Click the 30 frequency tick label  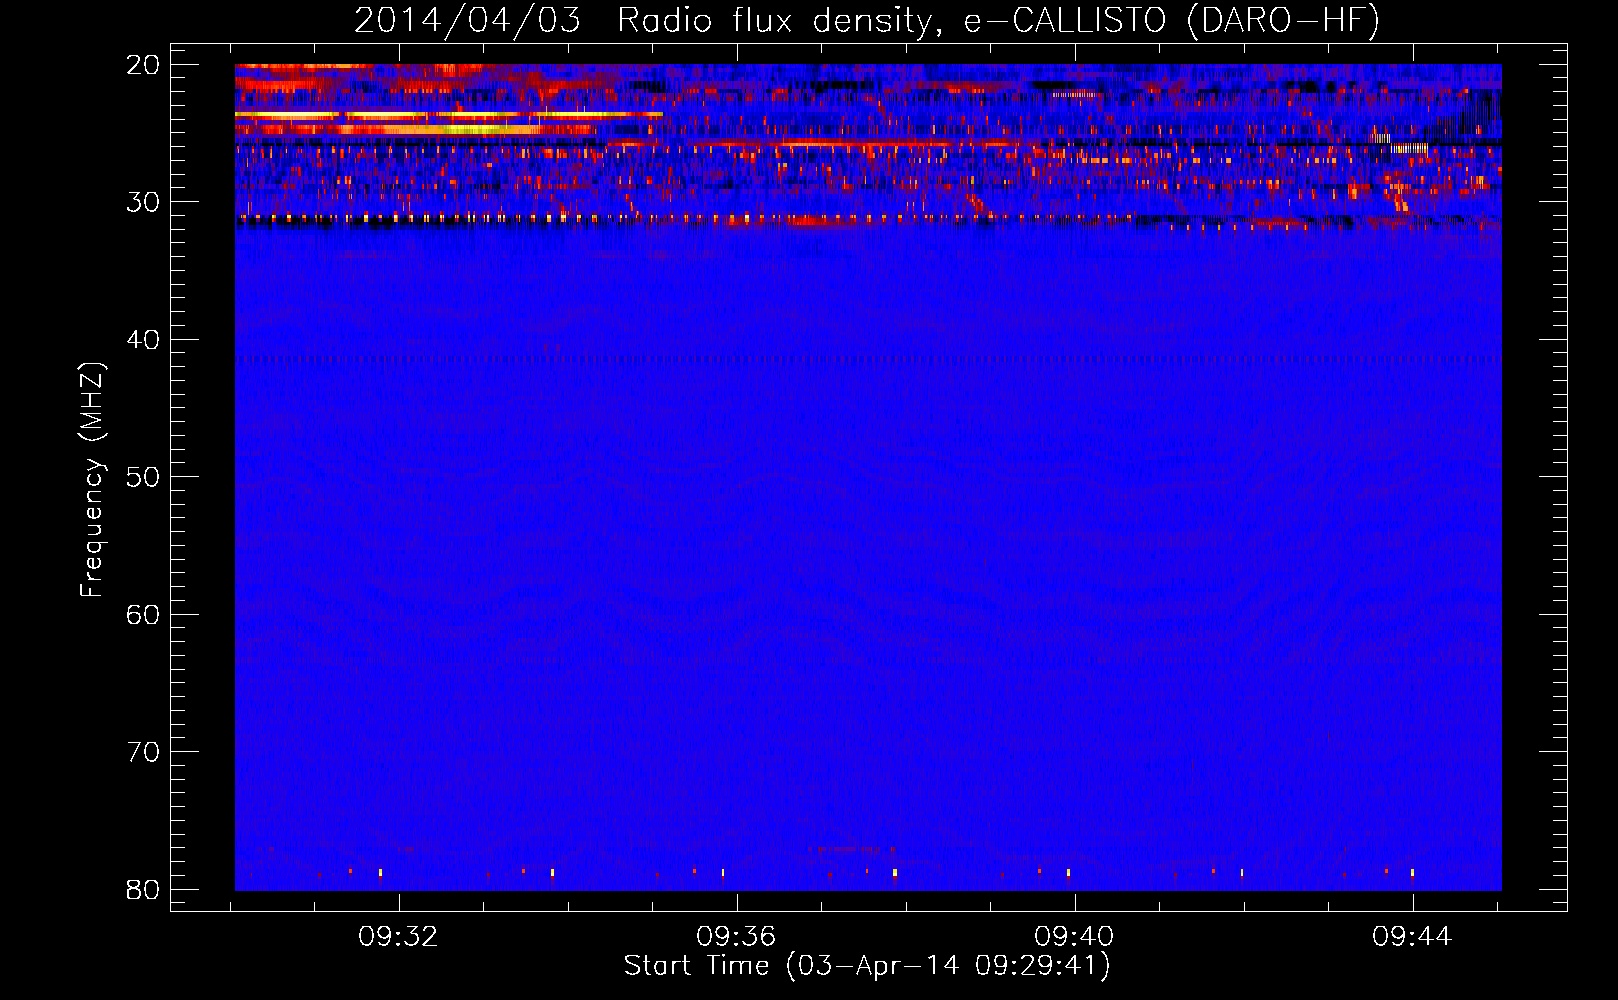143,202
